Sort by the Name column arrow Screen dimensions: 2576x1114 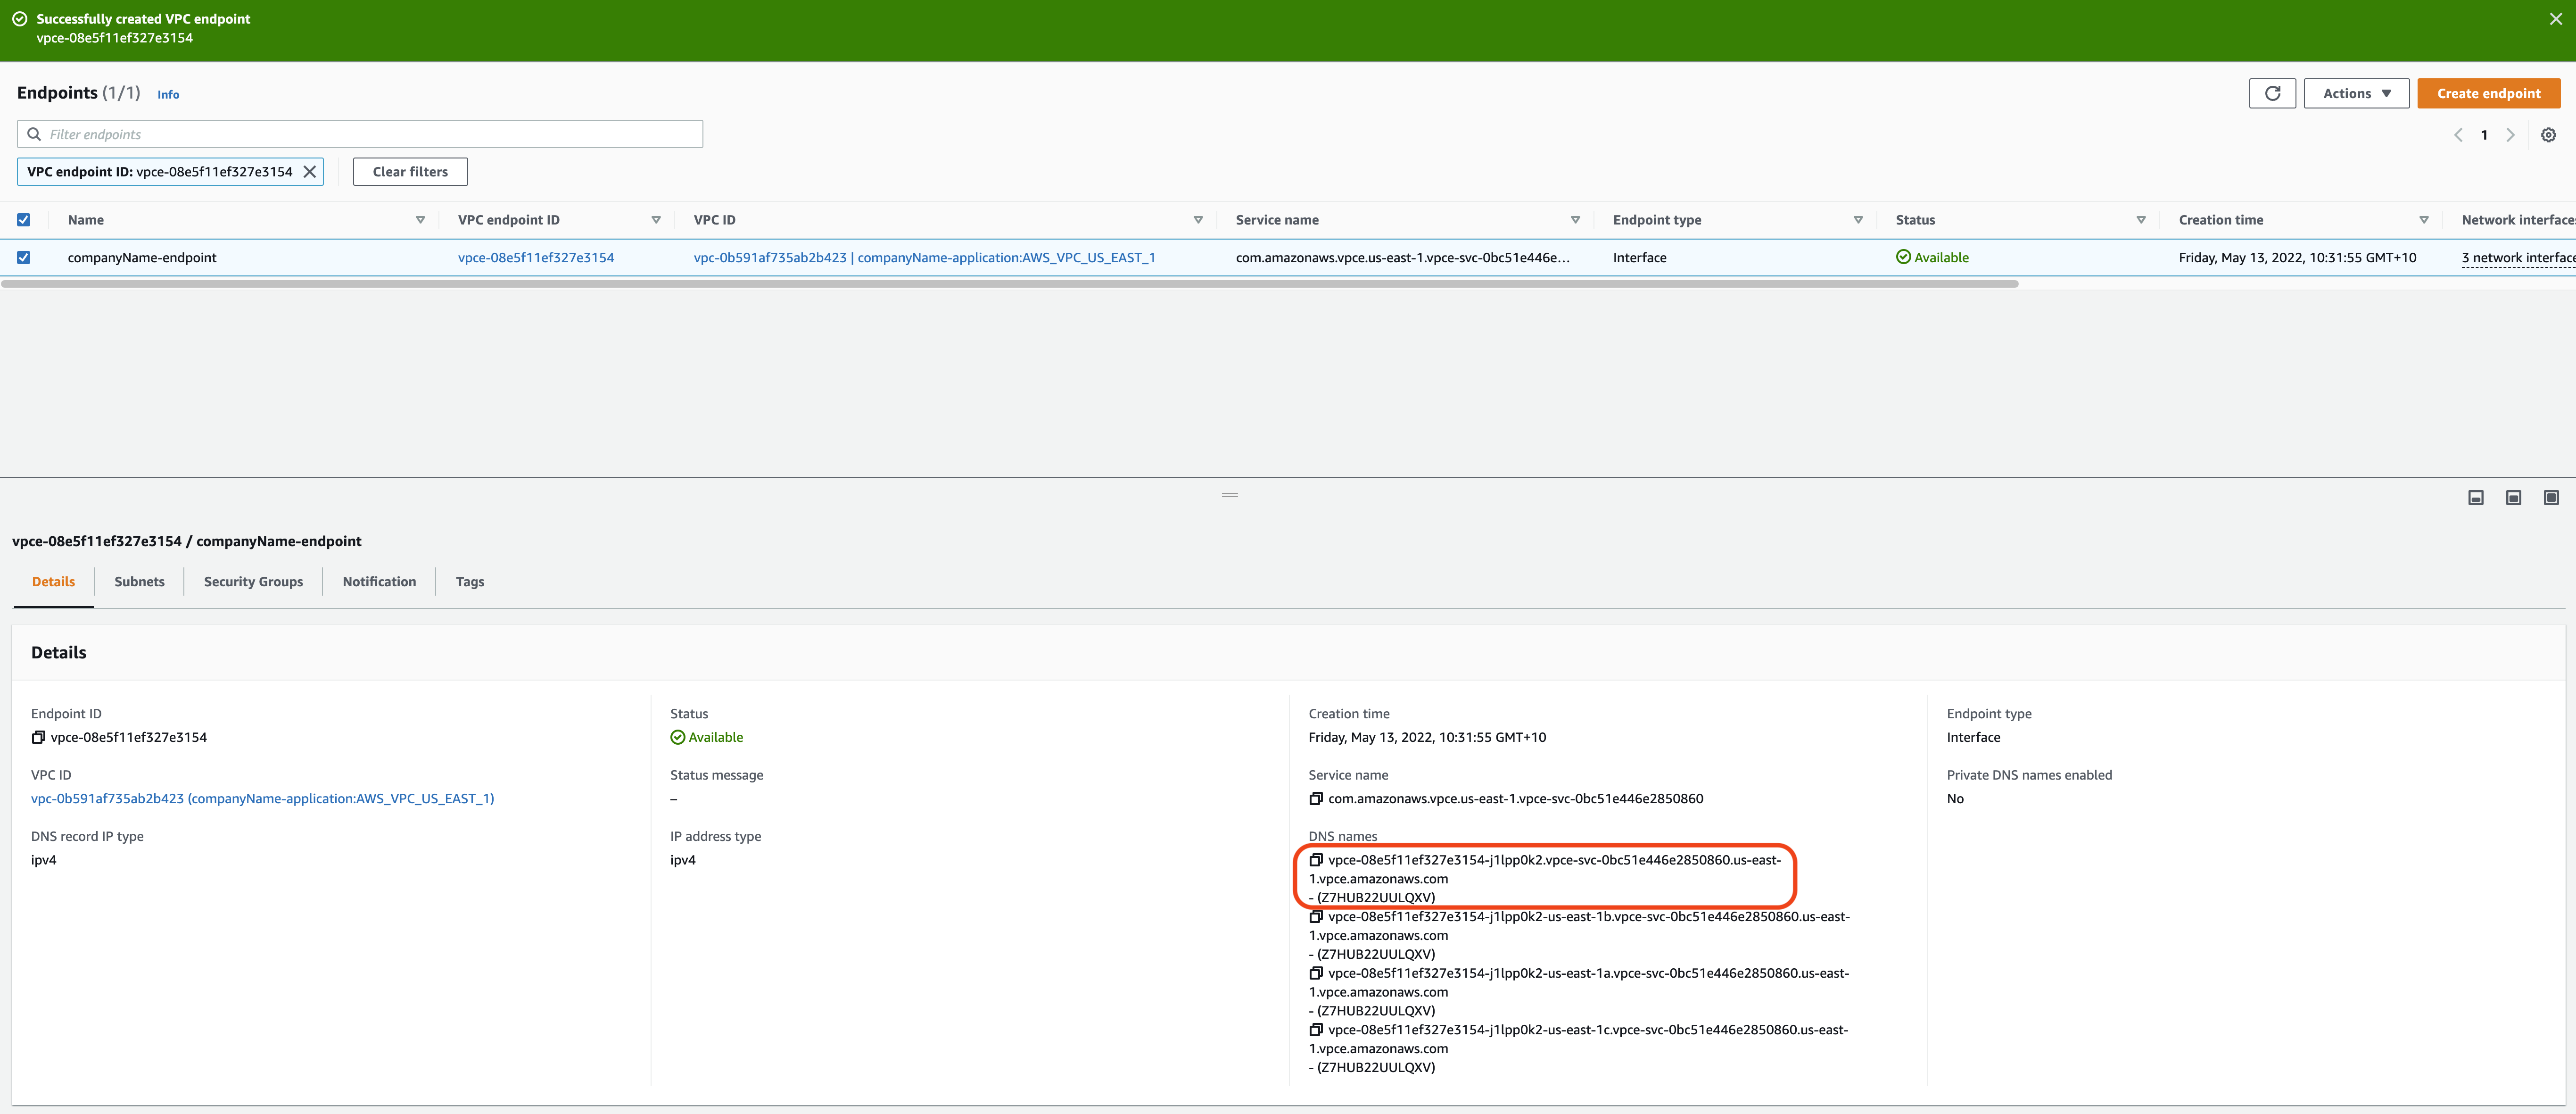pos(420,220)
